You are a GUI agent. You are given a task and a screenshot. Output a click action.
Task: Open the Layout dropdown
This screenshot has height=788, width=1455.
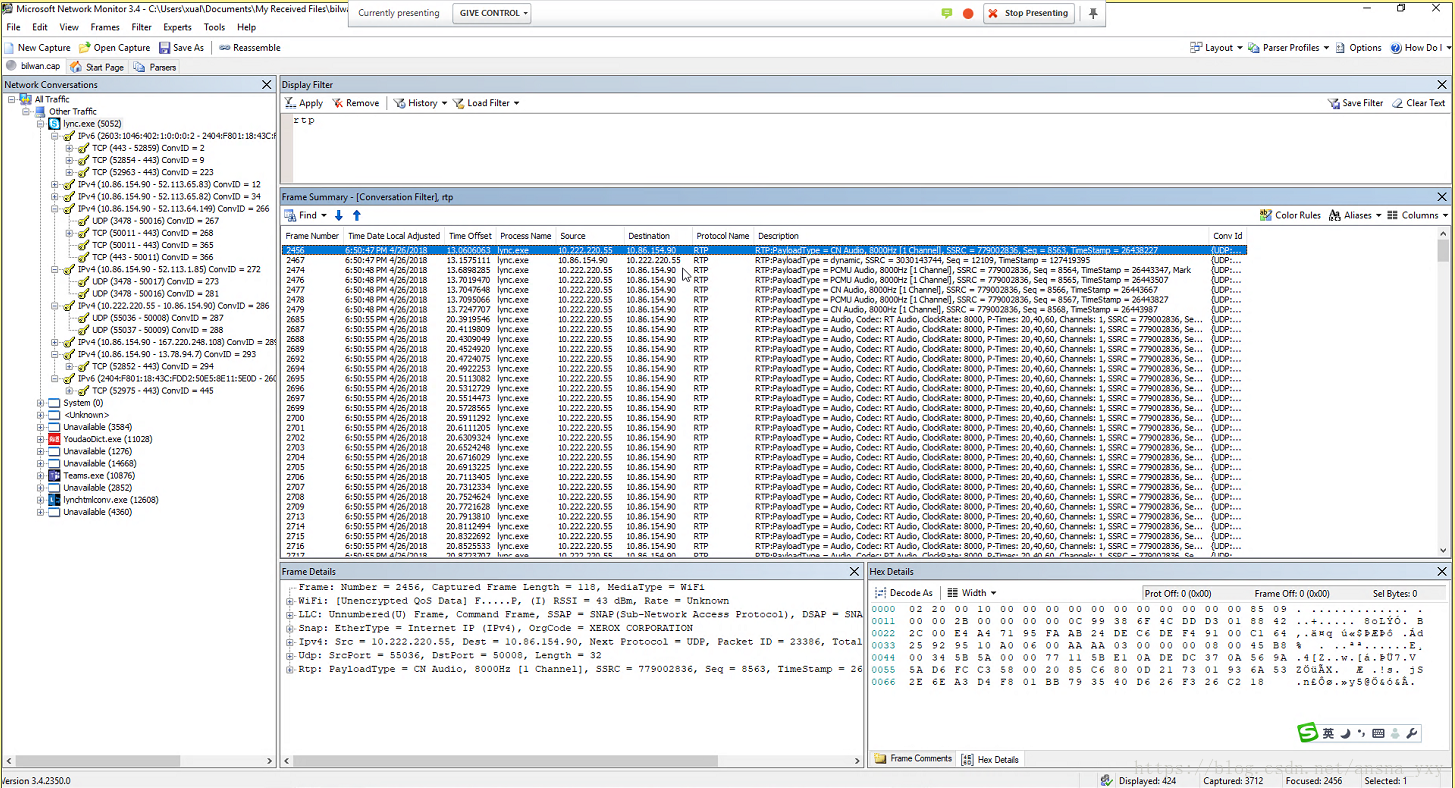pyautogui.click(x=1216, y=48)
